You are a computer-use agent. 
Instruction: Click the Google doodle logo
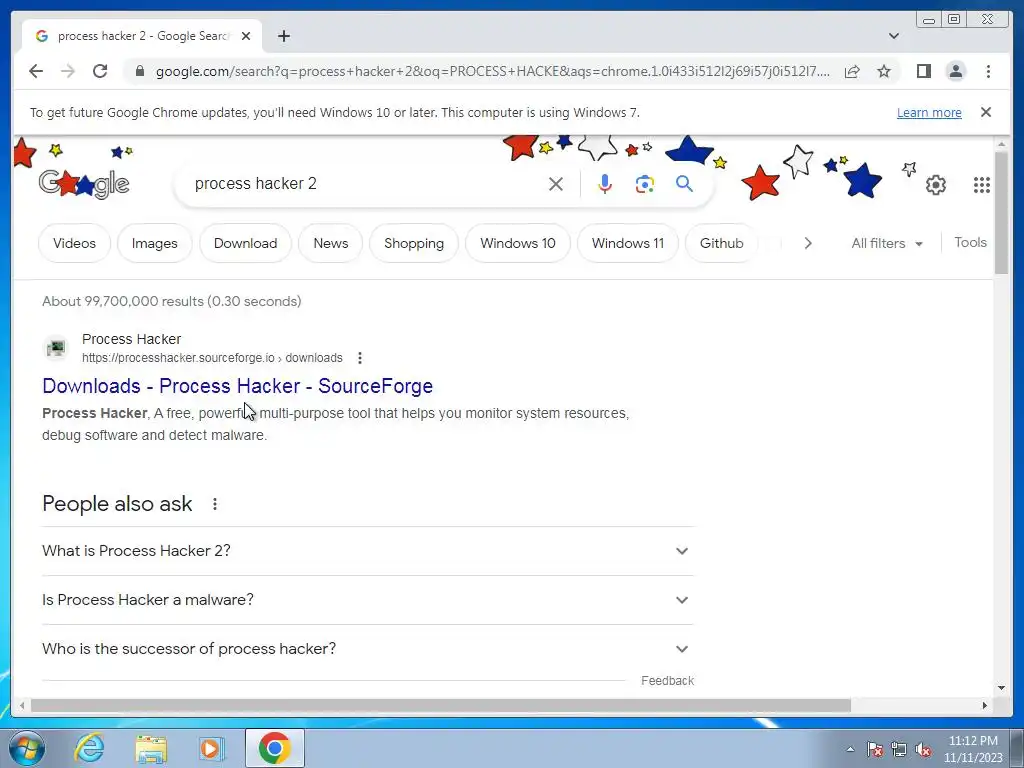click(x=84, y=184)
